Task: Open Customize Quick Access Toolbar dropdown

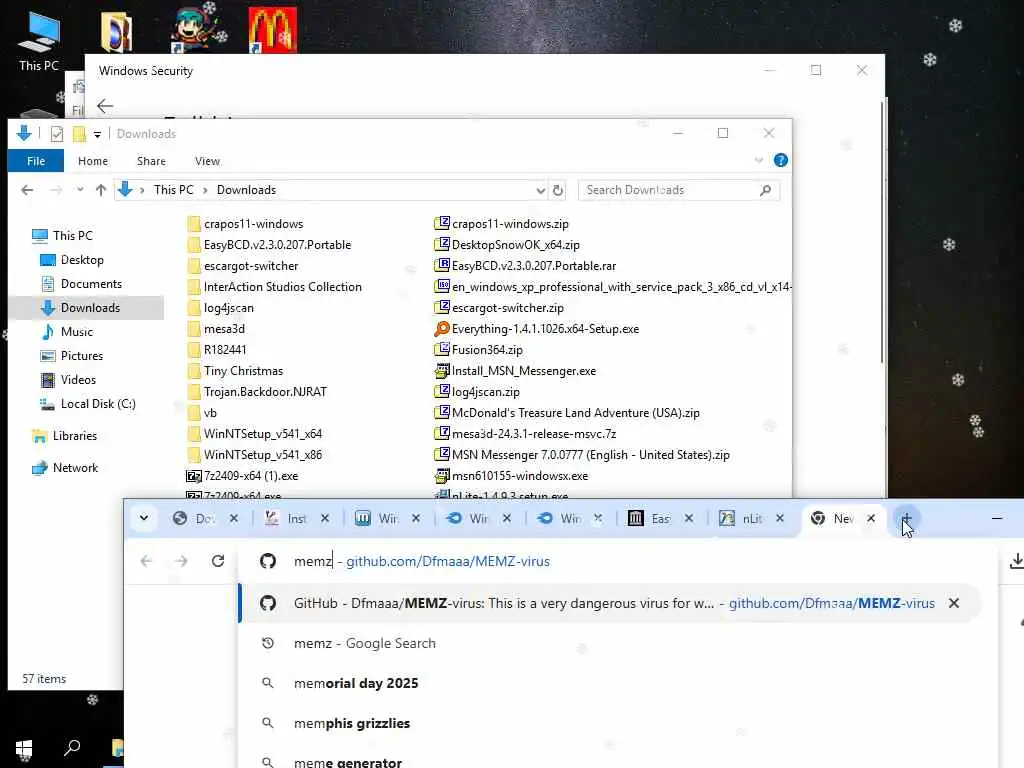Action: [x=97, y=135]
